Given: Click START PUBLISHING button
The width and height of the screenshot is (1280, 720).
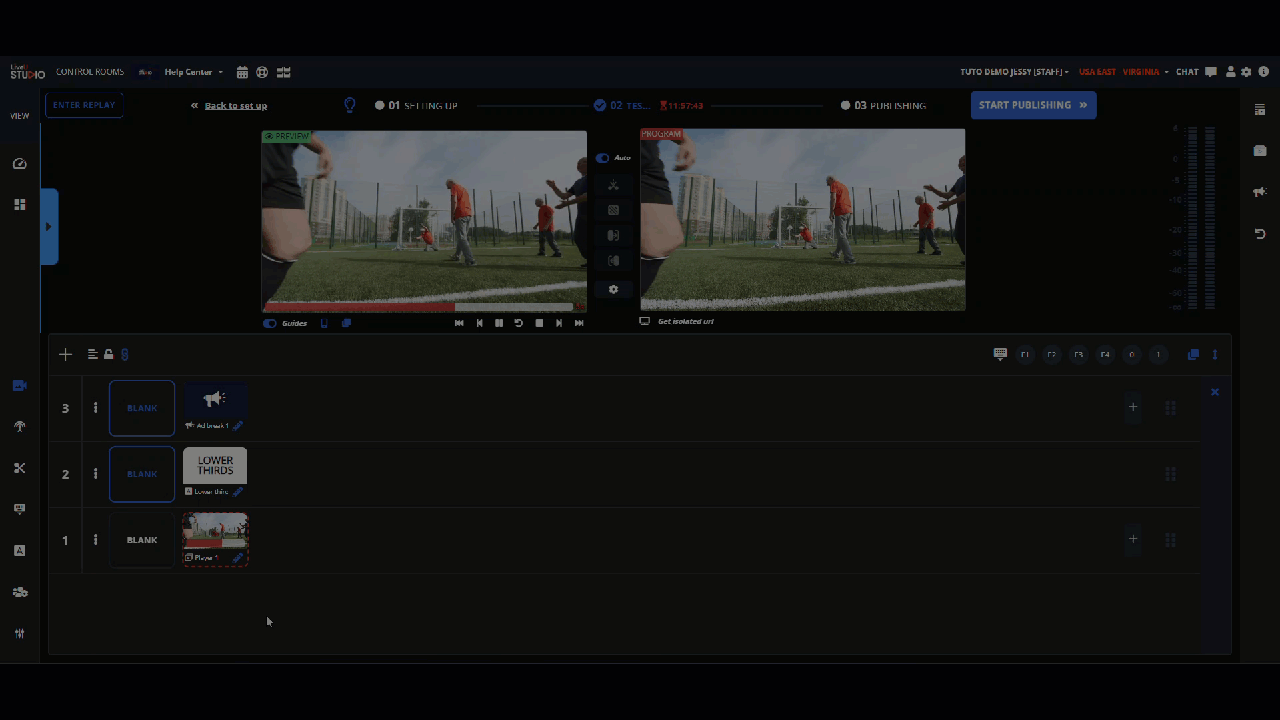Looking at the screenshot, I should 1033,105.
